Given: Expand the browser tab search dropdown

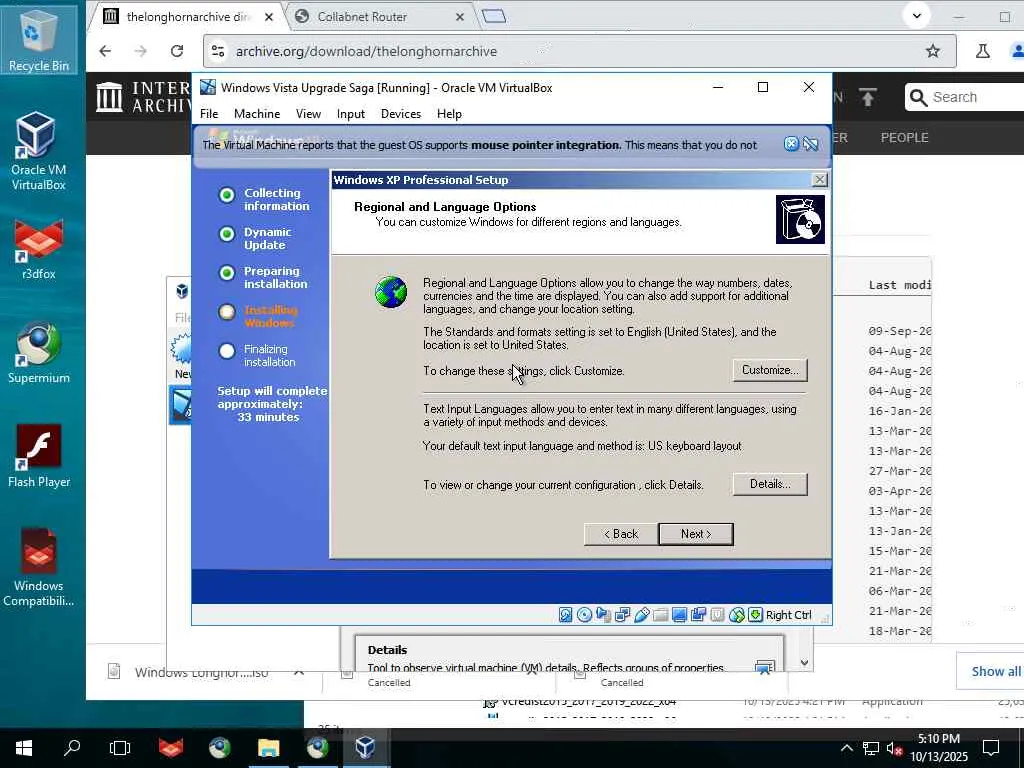Looking at the screenshot, I should click(916, 16).
